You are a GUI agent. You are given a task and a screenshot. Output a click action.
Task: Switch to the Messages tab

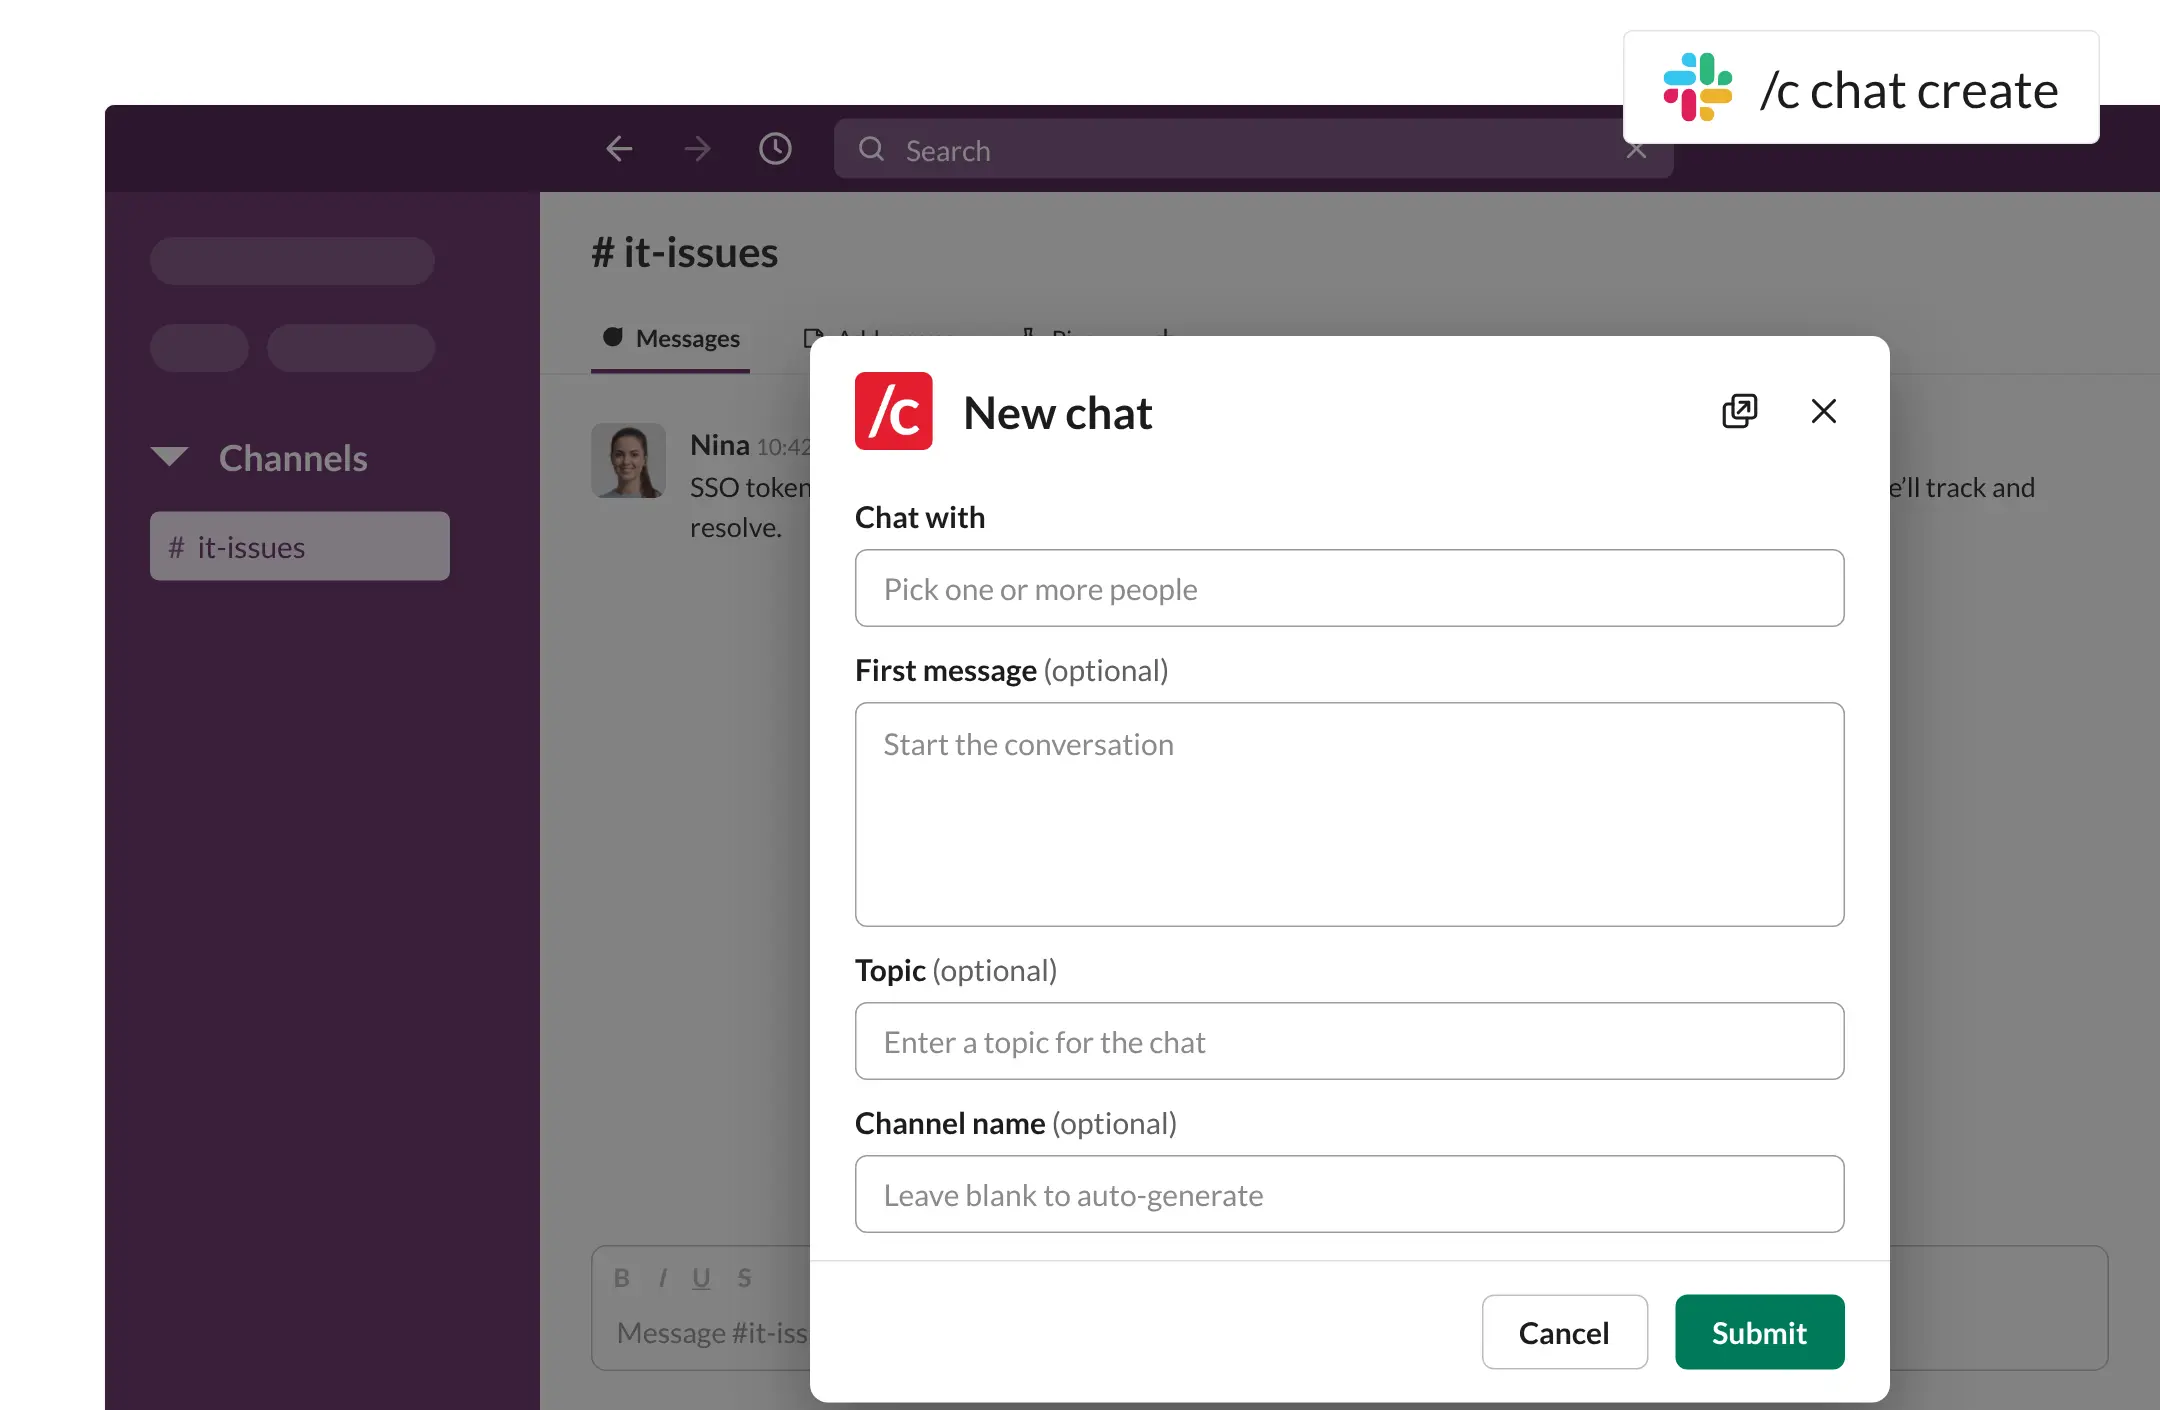coord(671,339)
